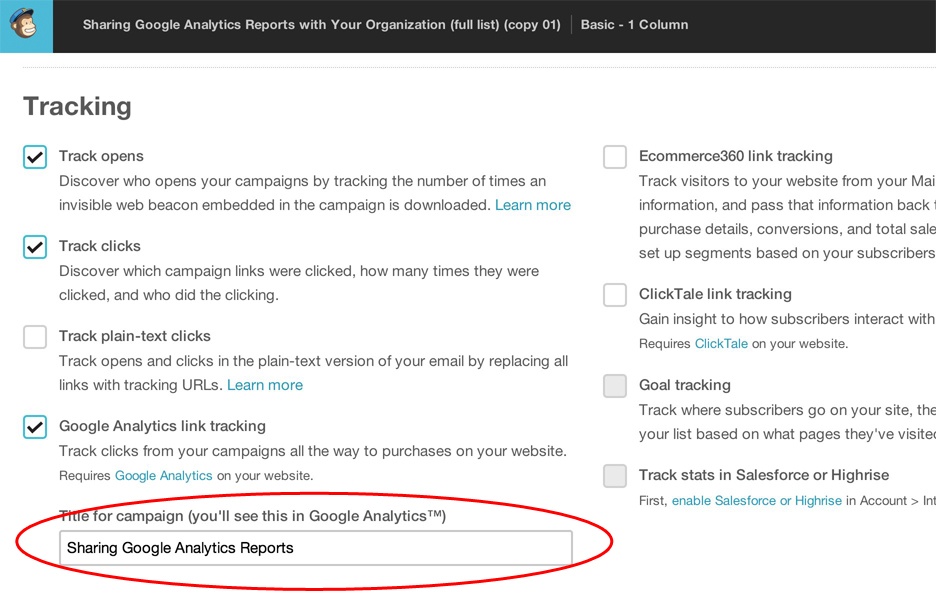Enable Ecommerce360 link tracking checkbox

(615, 157)
